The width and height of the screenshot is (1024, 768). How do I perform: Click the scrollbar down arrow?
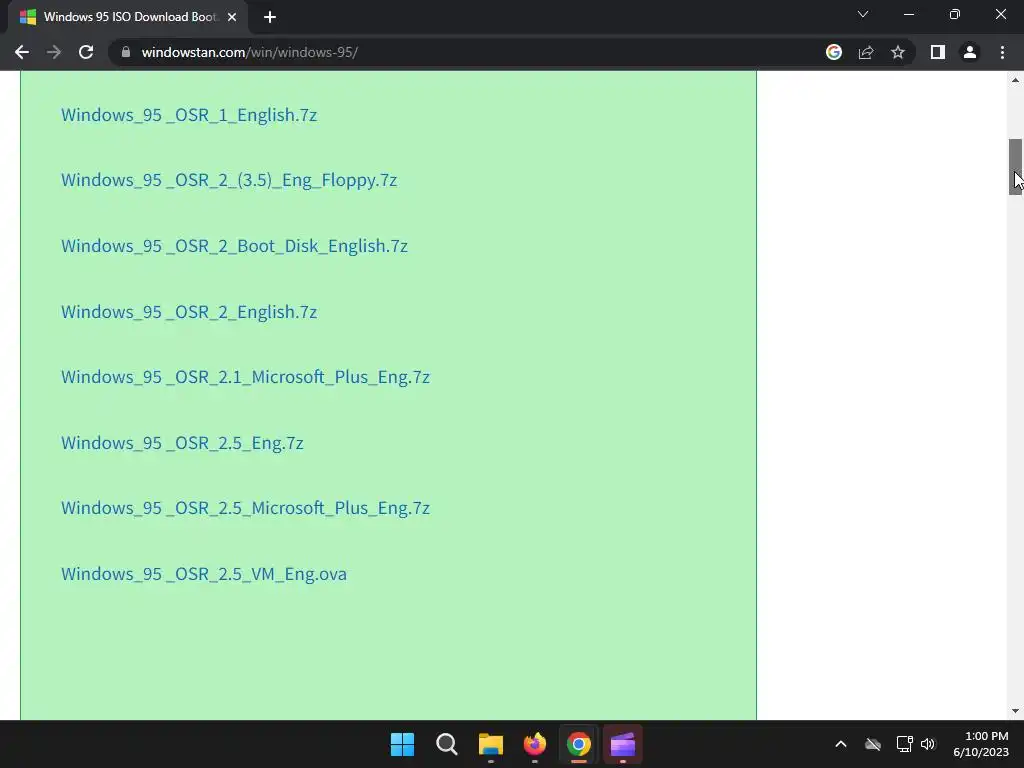click(x=1015, y=711)
